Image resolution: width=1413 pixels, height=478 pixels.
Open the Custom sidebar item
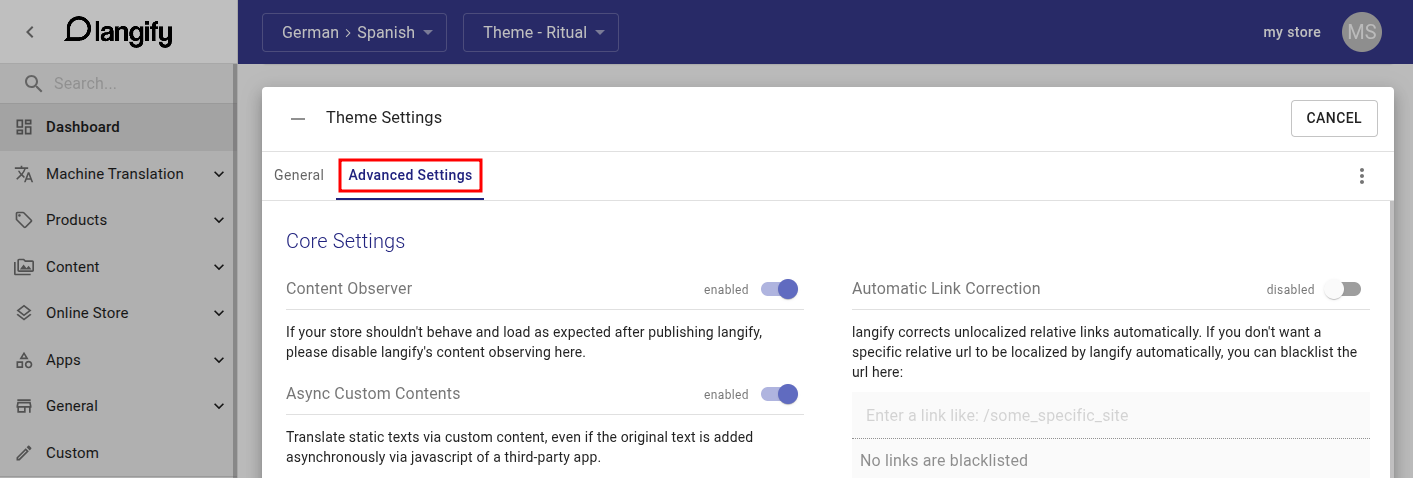pos(117,453)
